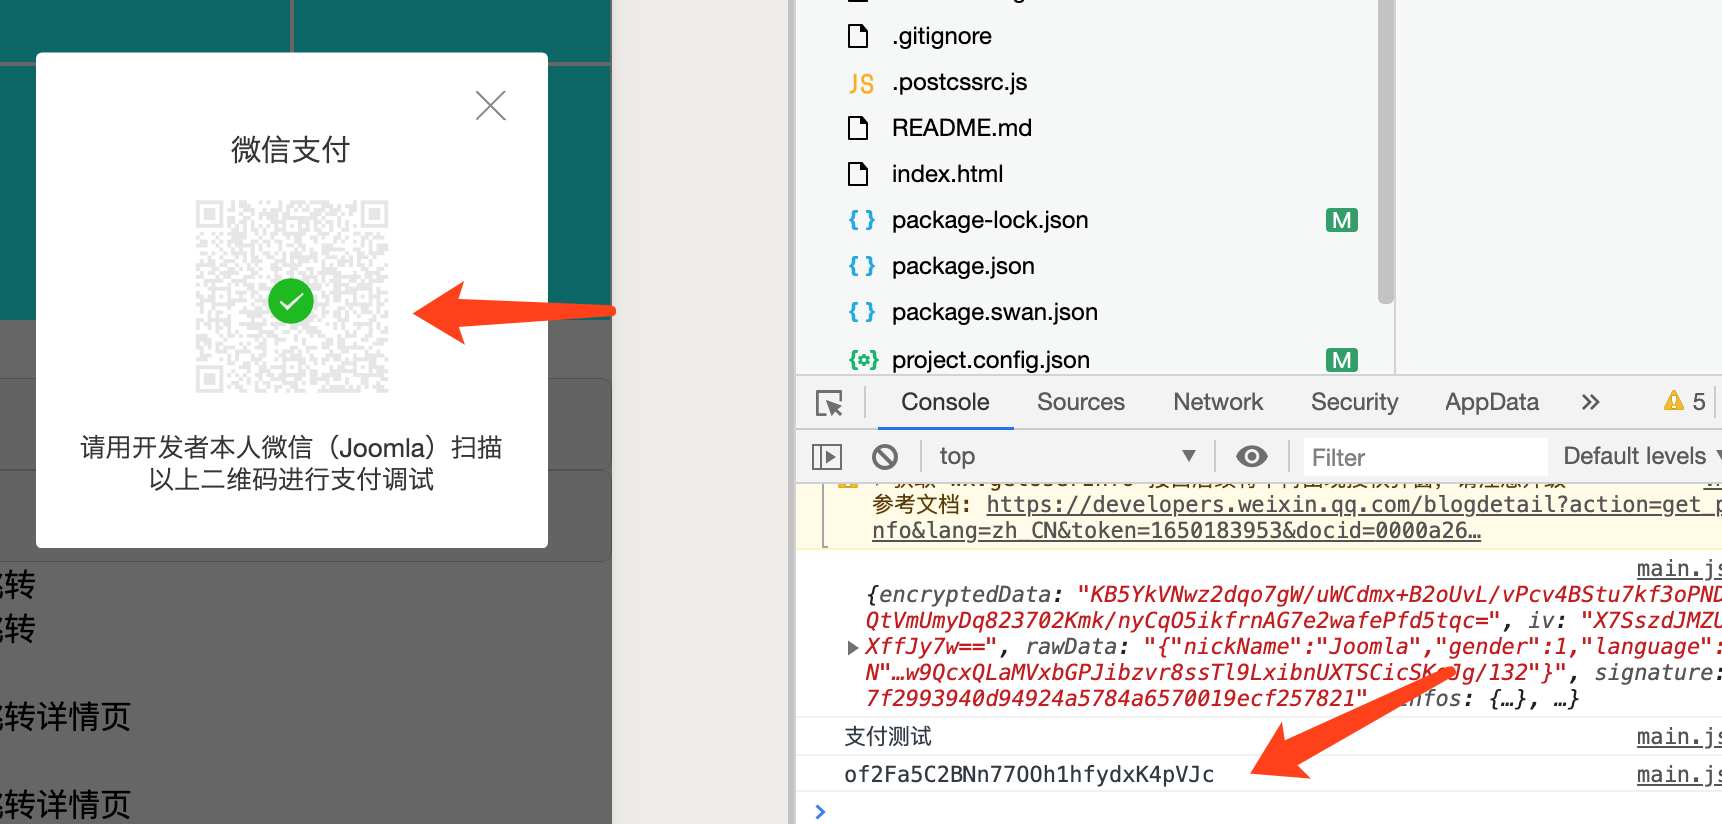Click the file icon next to index.html

pos(858,174)
